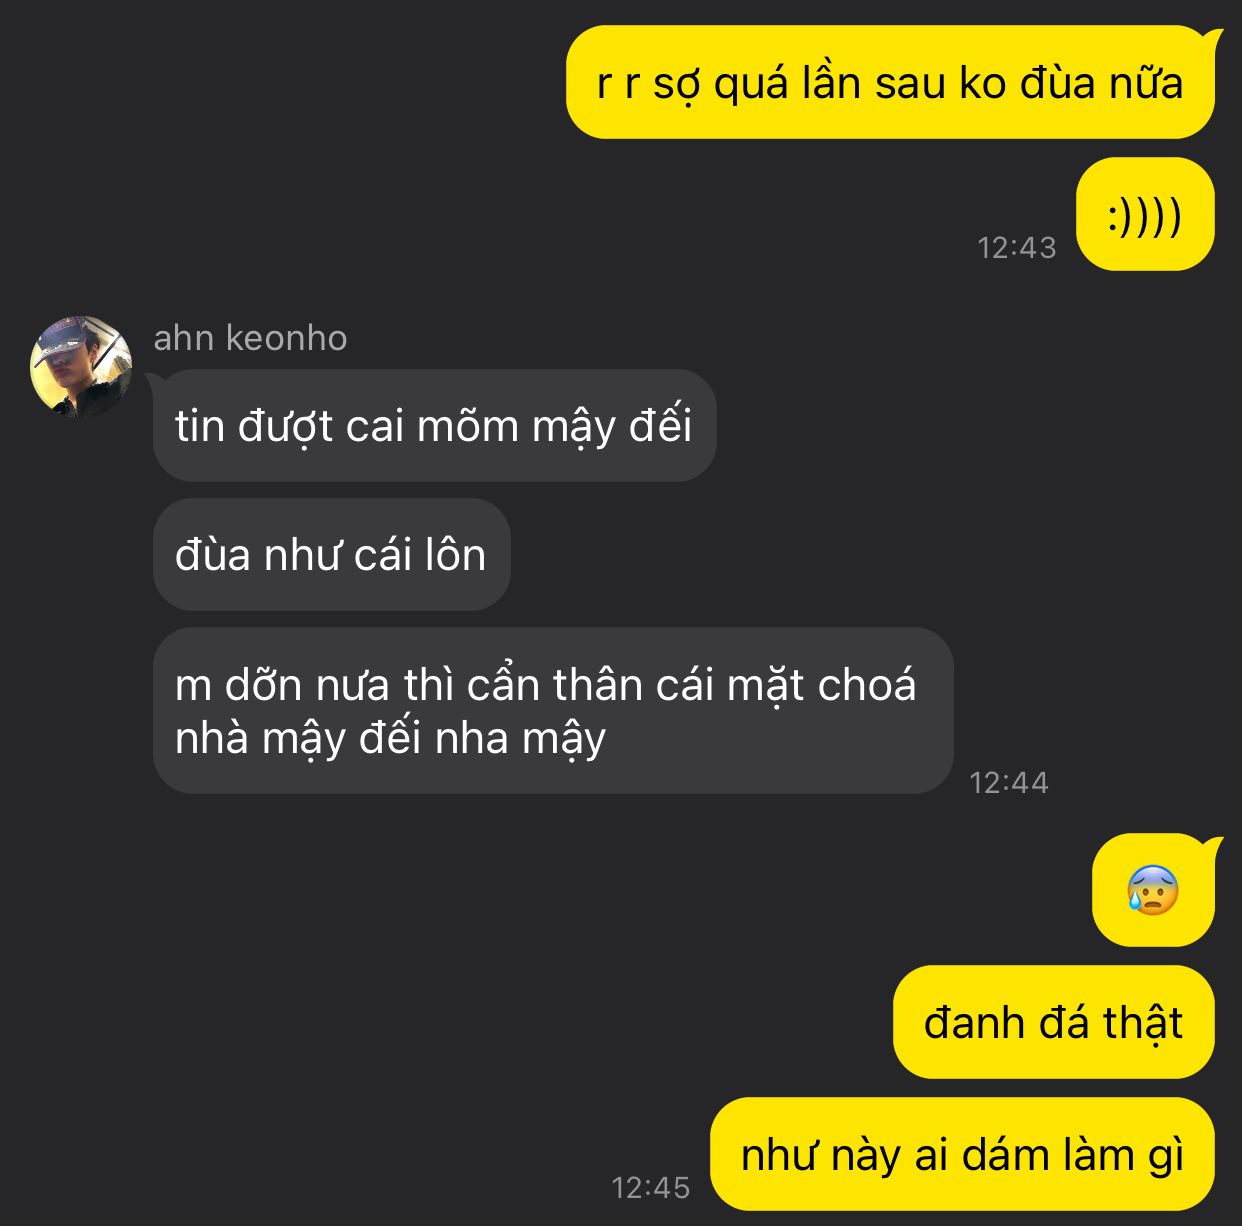Click the 12:45 timestamp
The height and width of the screenshot is (1226, 1242).
(x=650, y=1187)
